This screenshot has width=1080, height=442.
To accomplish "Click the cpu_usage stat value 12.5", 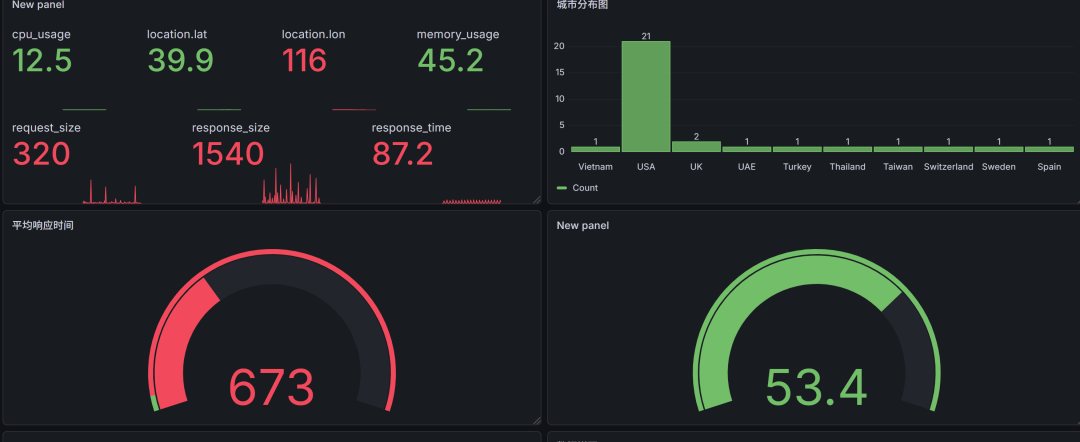I will (42, 61).
